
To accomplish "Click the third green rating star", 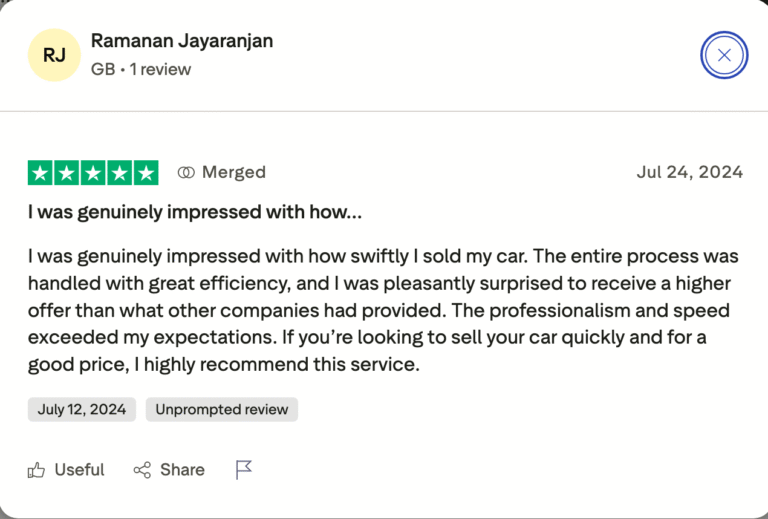I will [x=93, y=172].
